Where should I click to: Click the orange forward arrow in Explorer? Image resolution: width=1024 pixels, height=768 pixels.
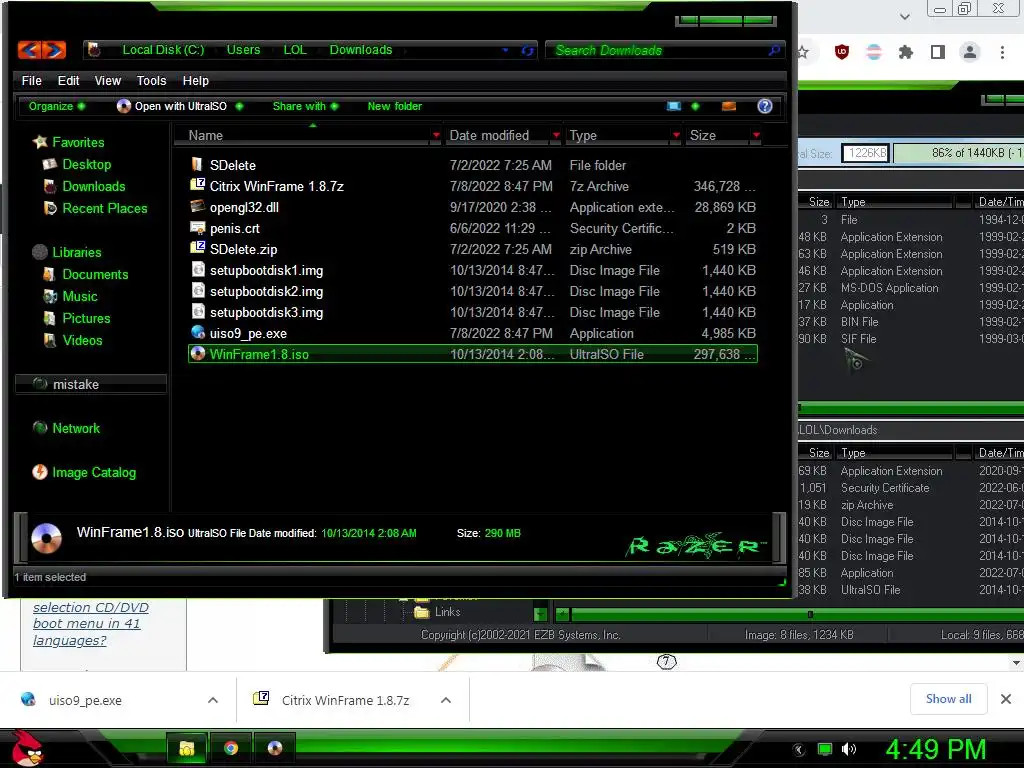(x=55, y=50)
